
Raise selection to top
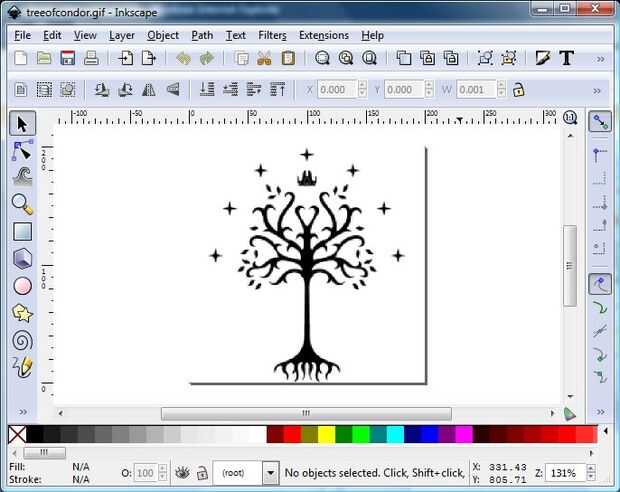tap(277, 90)
